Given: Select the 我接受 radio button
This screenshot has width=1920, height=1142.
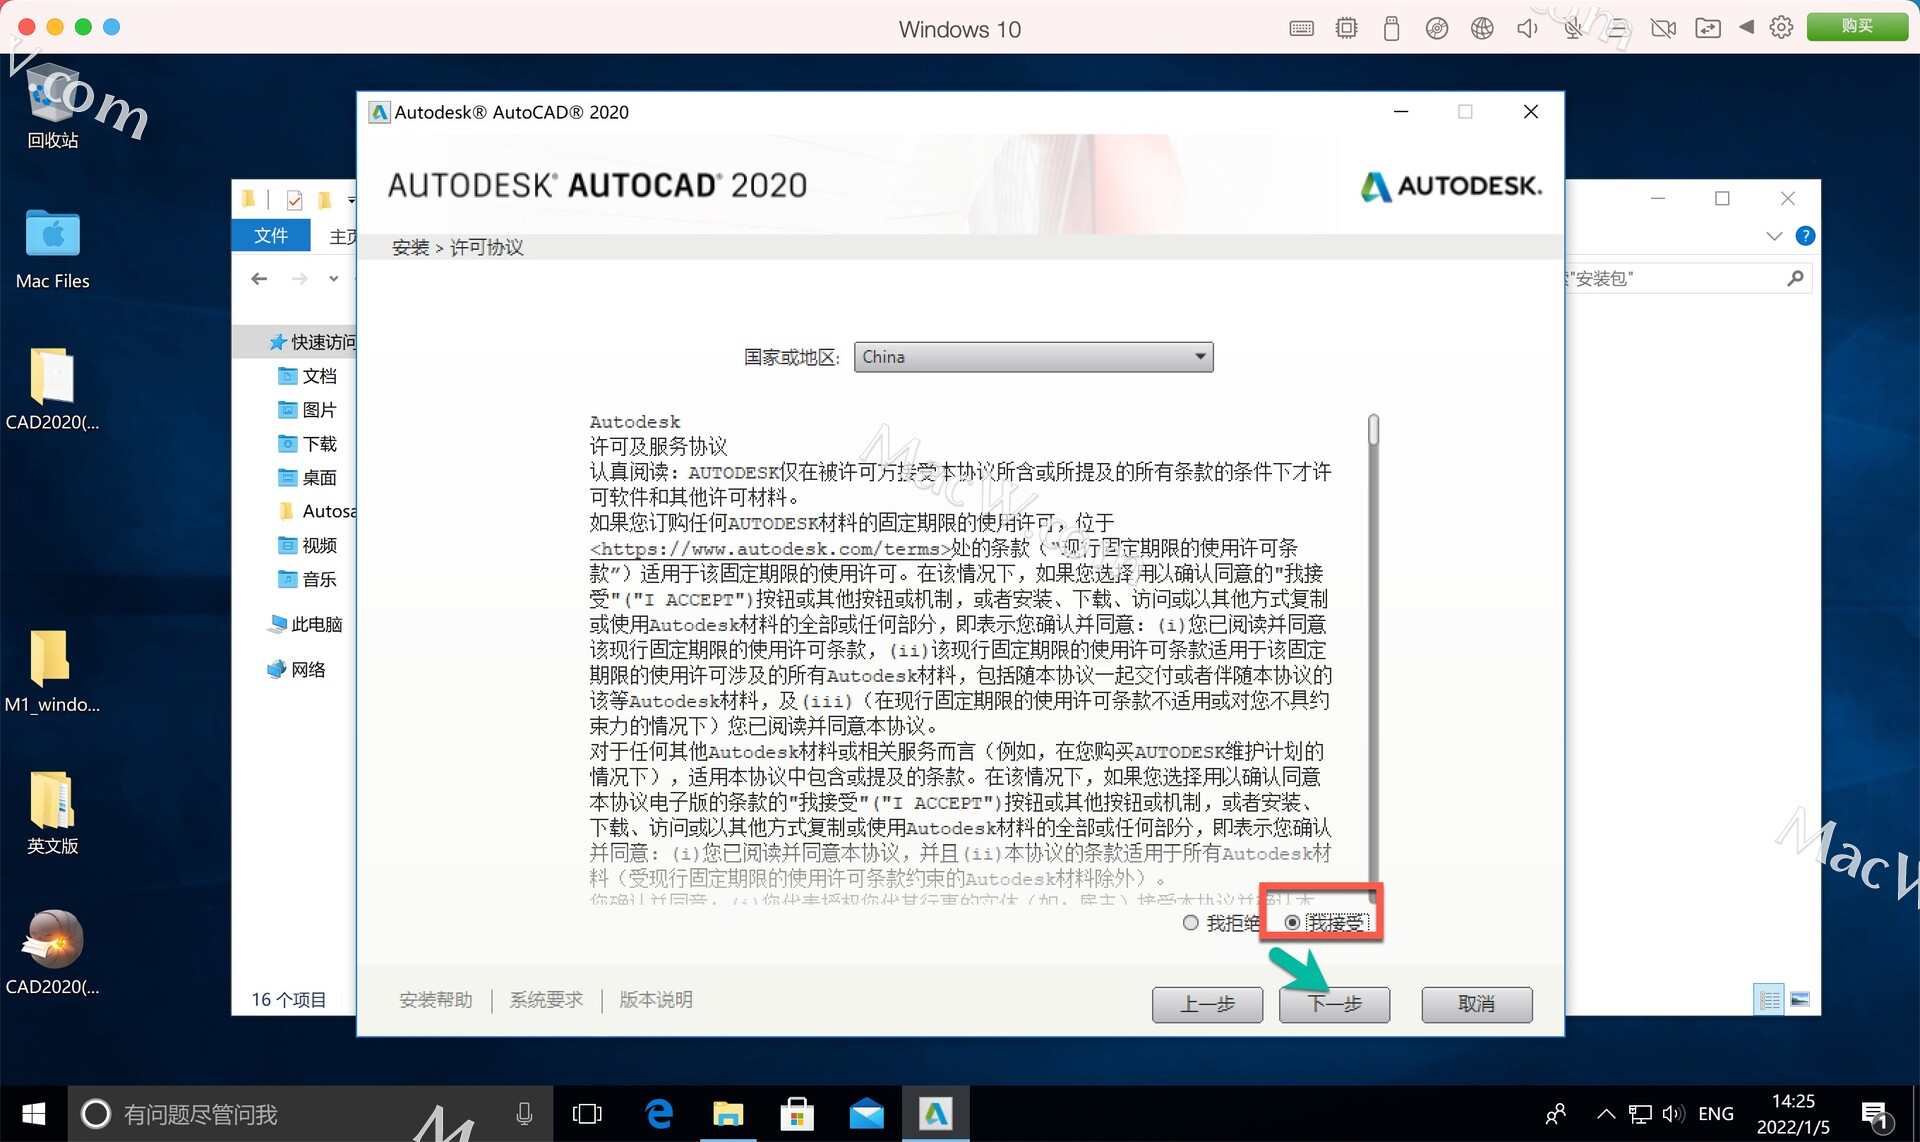Looking at the screenshot, I should pos(1293,922).
